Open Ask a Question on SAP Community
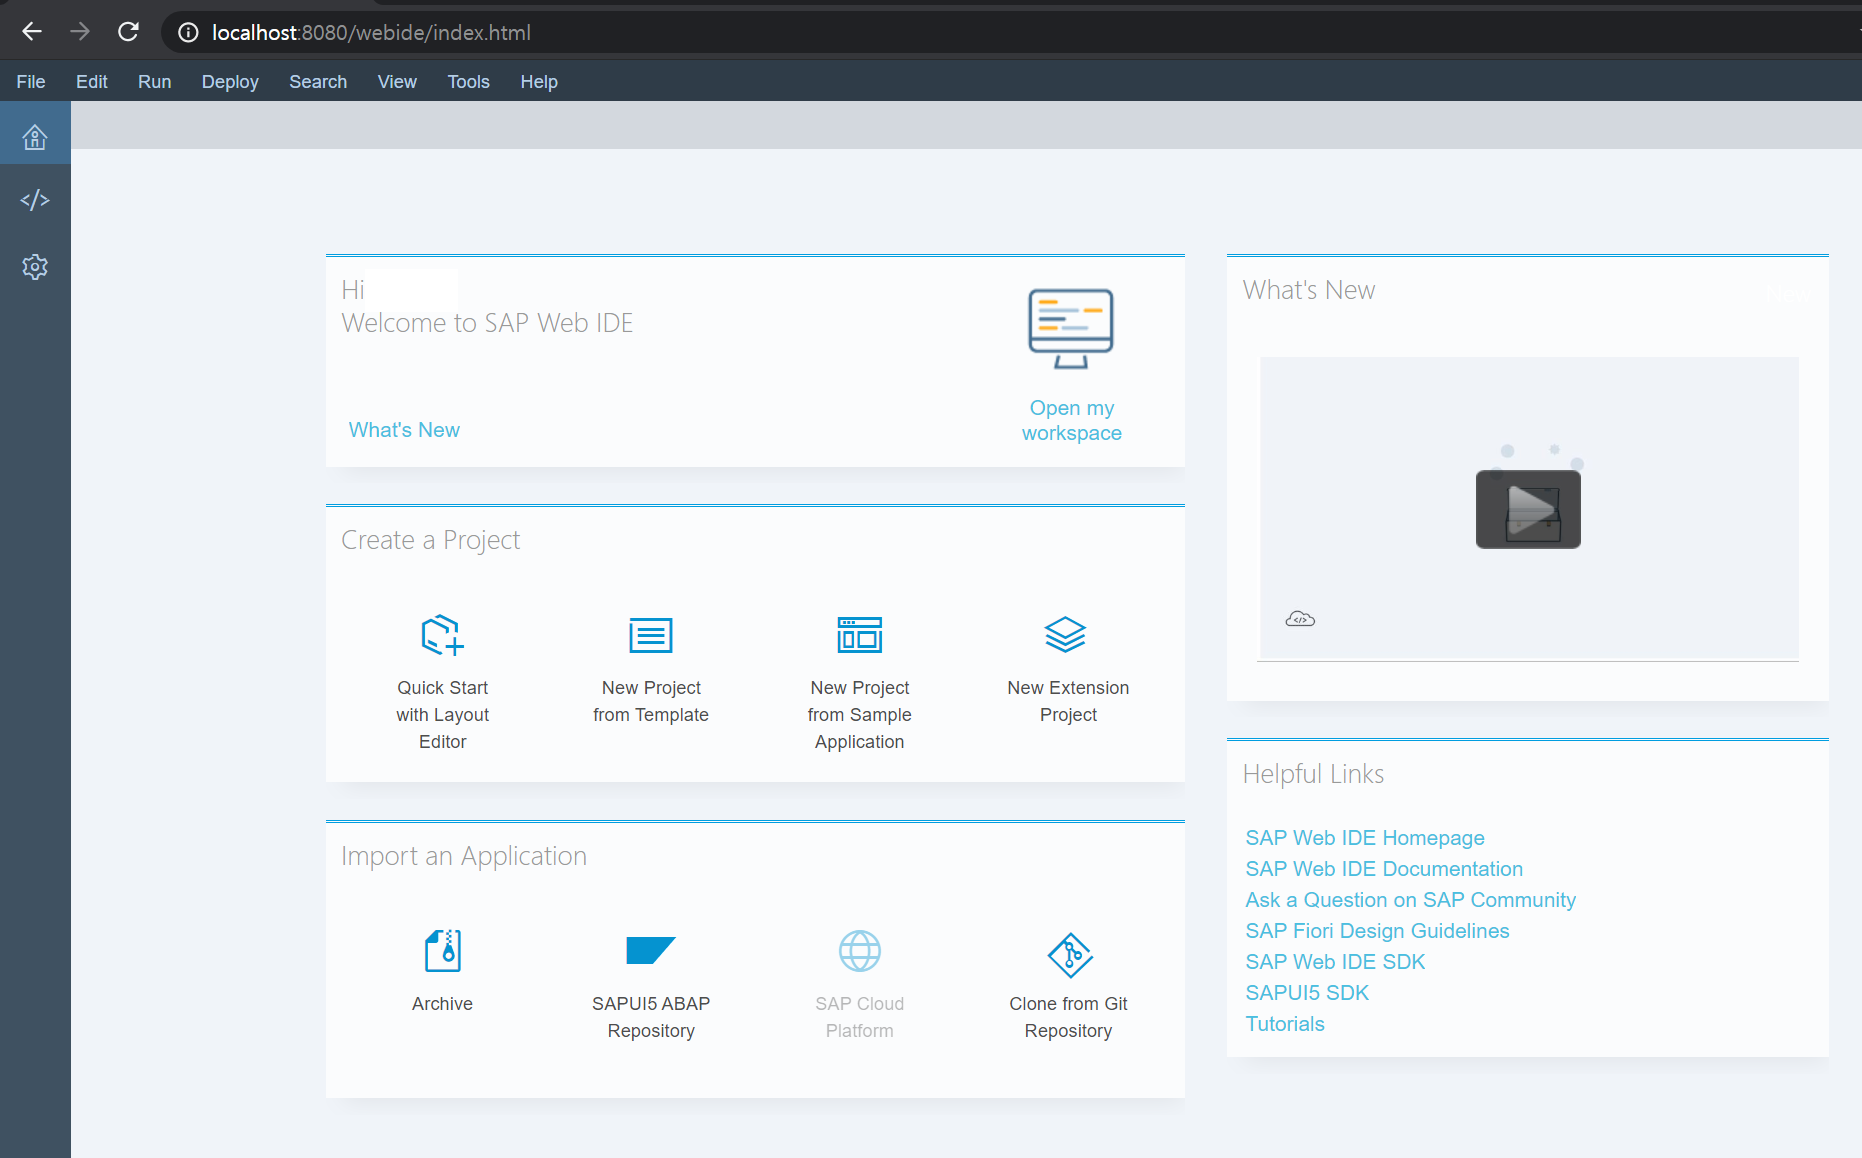Image resolution: width=1862 pixels, height=1158 pixels. point(1410,900)
